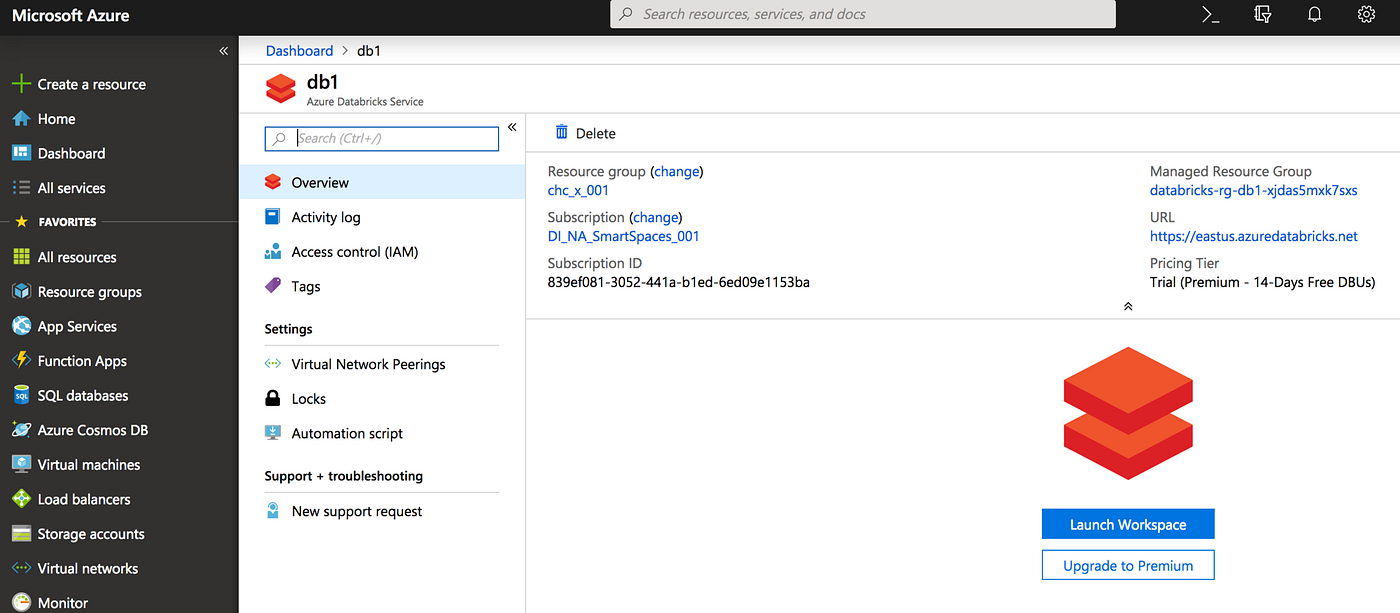Collapse the essentials pane with the caret
This screenshot has width=1400, height=613.
(x=1128, y=305)
